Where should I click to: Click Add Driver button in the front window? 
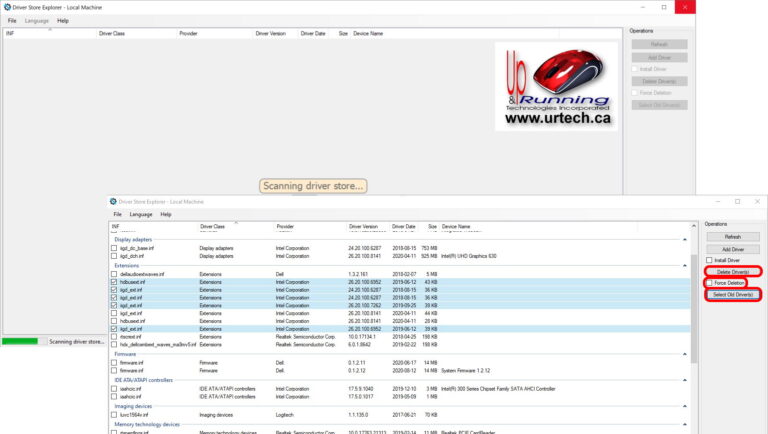(733, 249)
